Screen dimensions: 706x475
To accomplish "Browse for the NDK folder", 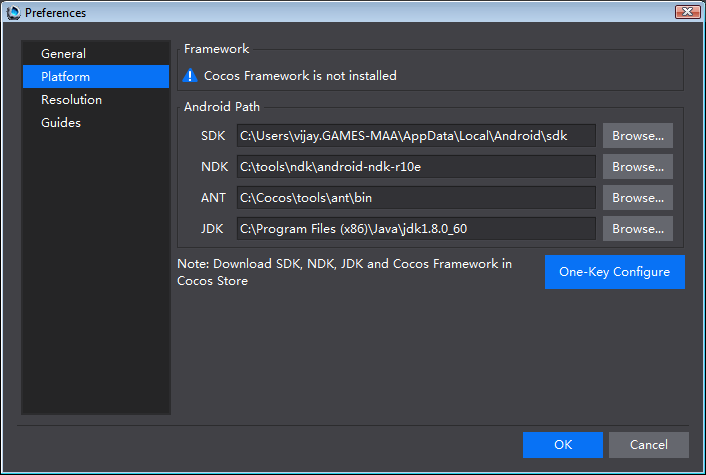I will [x=638, y=167].
